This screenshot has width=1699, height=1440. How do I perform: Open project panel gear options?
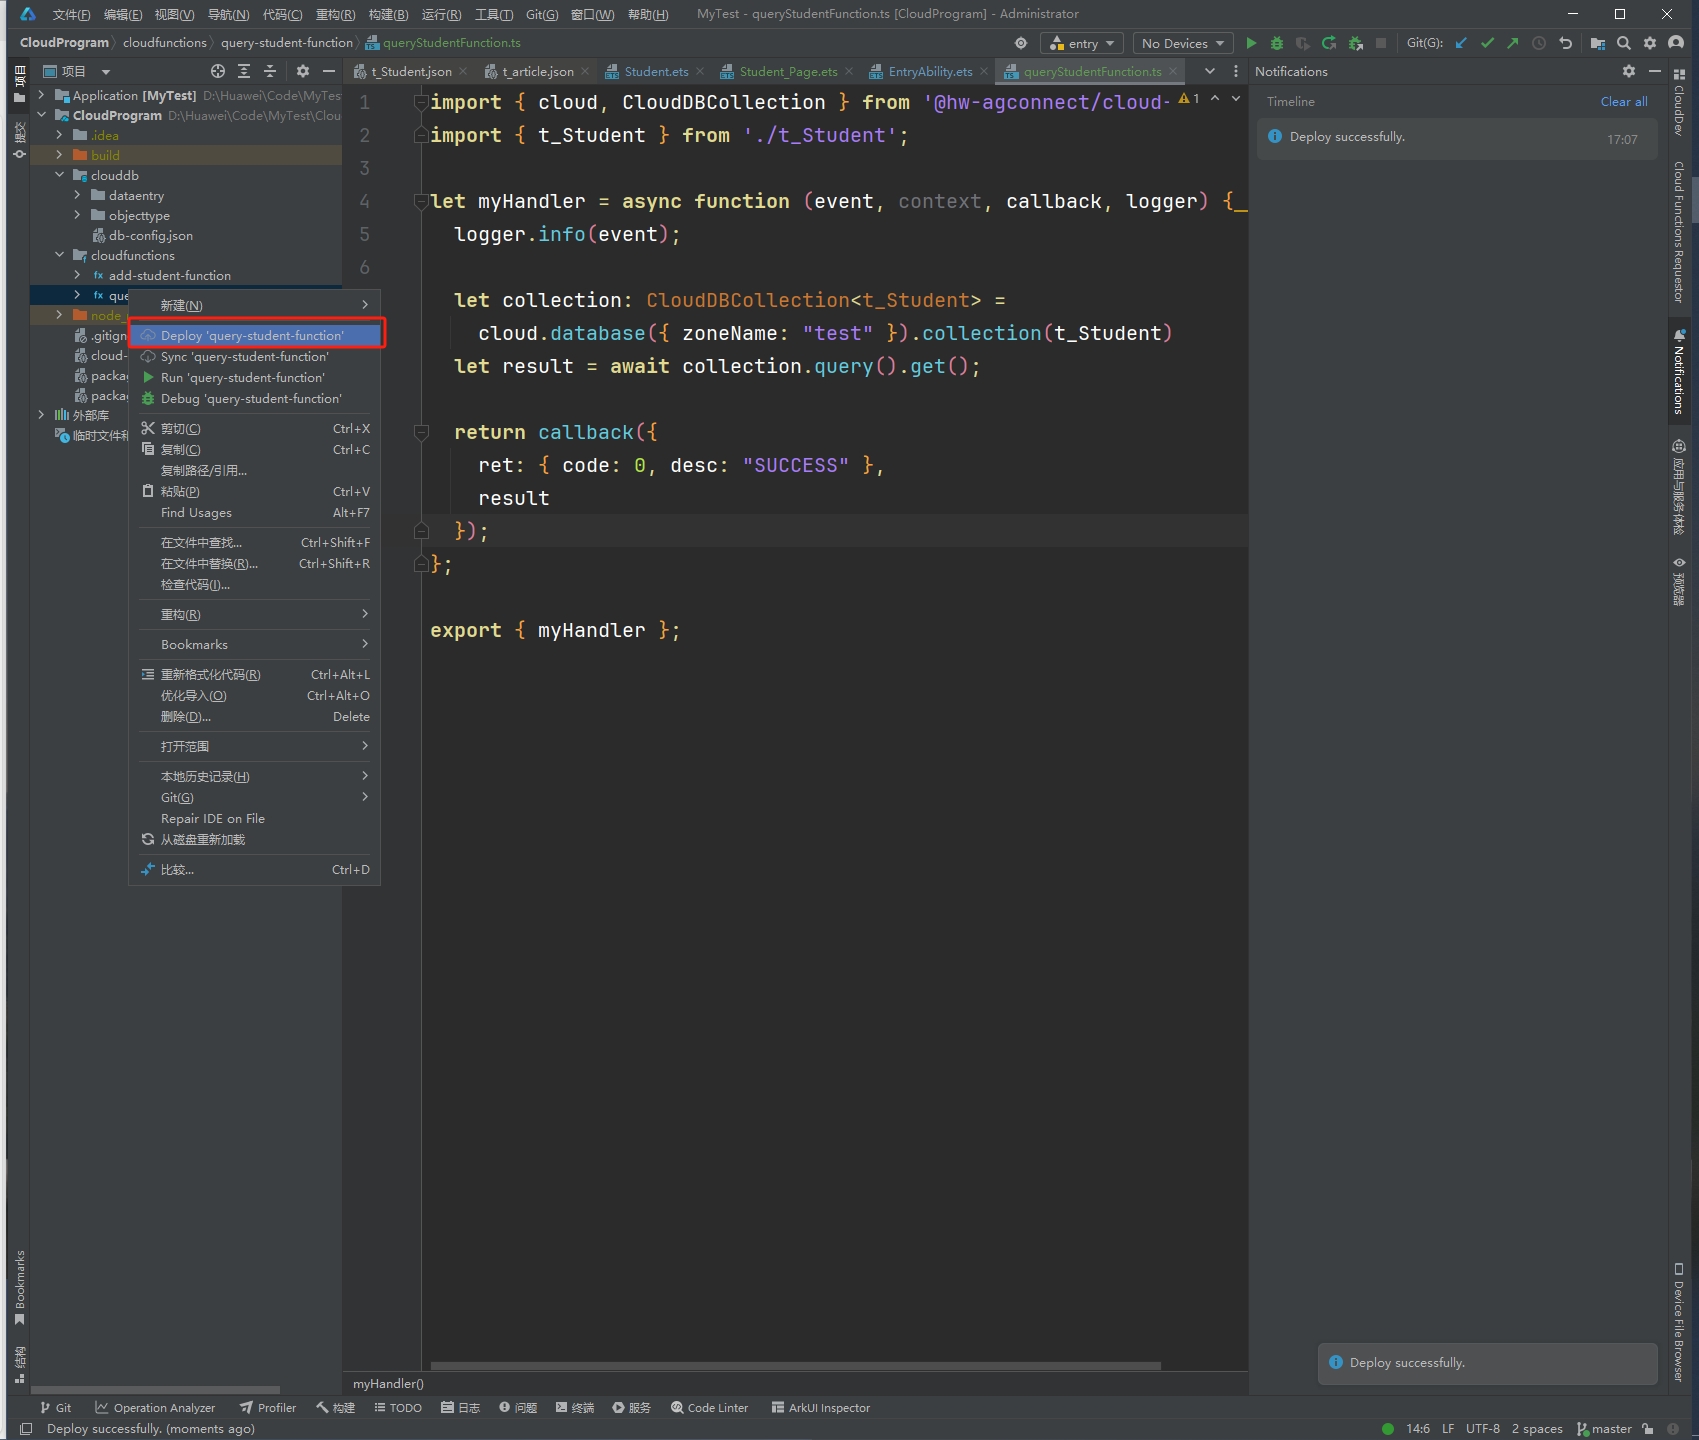pyautogui.click(x=303, y=71)
